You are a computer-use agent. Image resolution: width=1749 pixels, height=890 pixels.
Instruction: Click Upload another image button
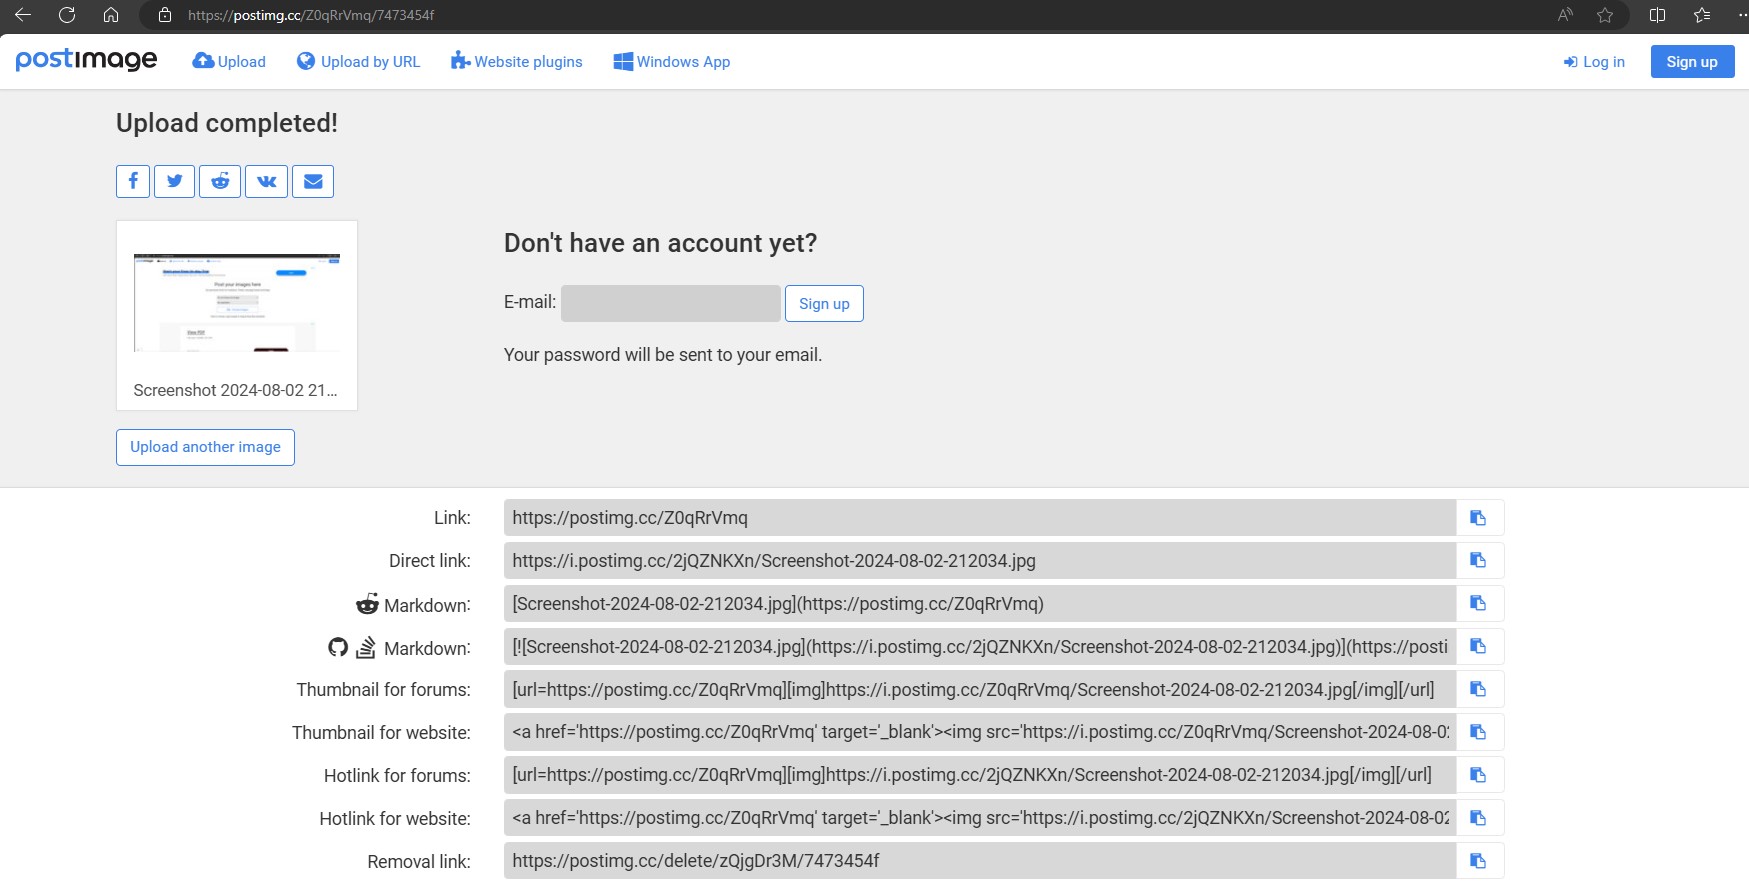tap(205, 447)
